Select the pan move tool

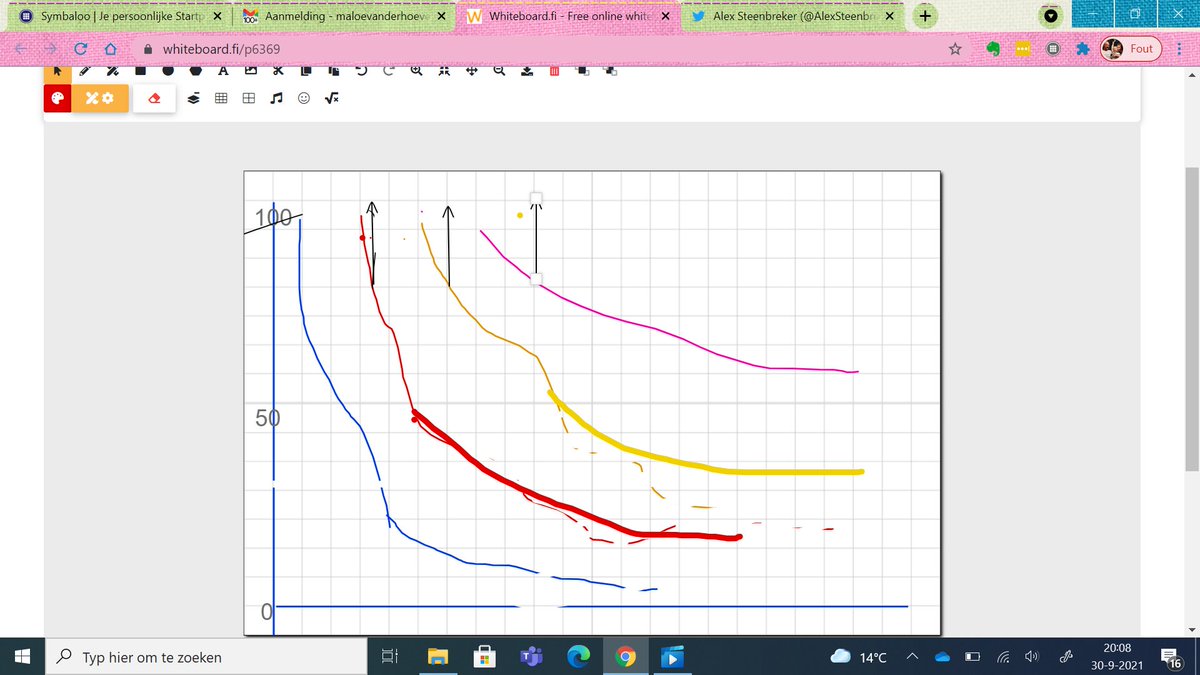pos(471,71)
